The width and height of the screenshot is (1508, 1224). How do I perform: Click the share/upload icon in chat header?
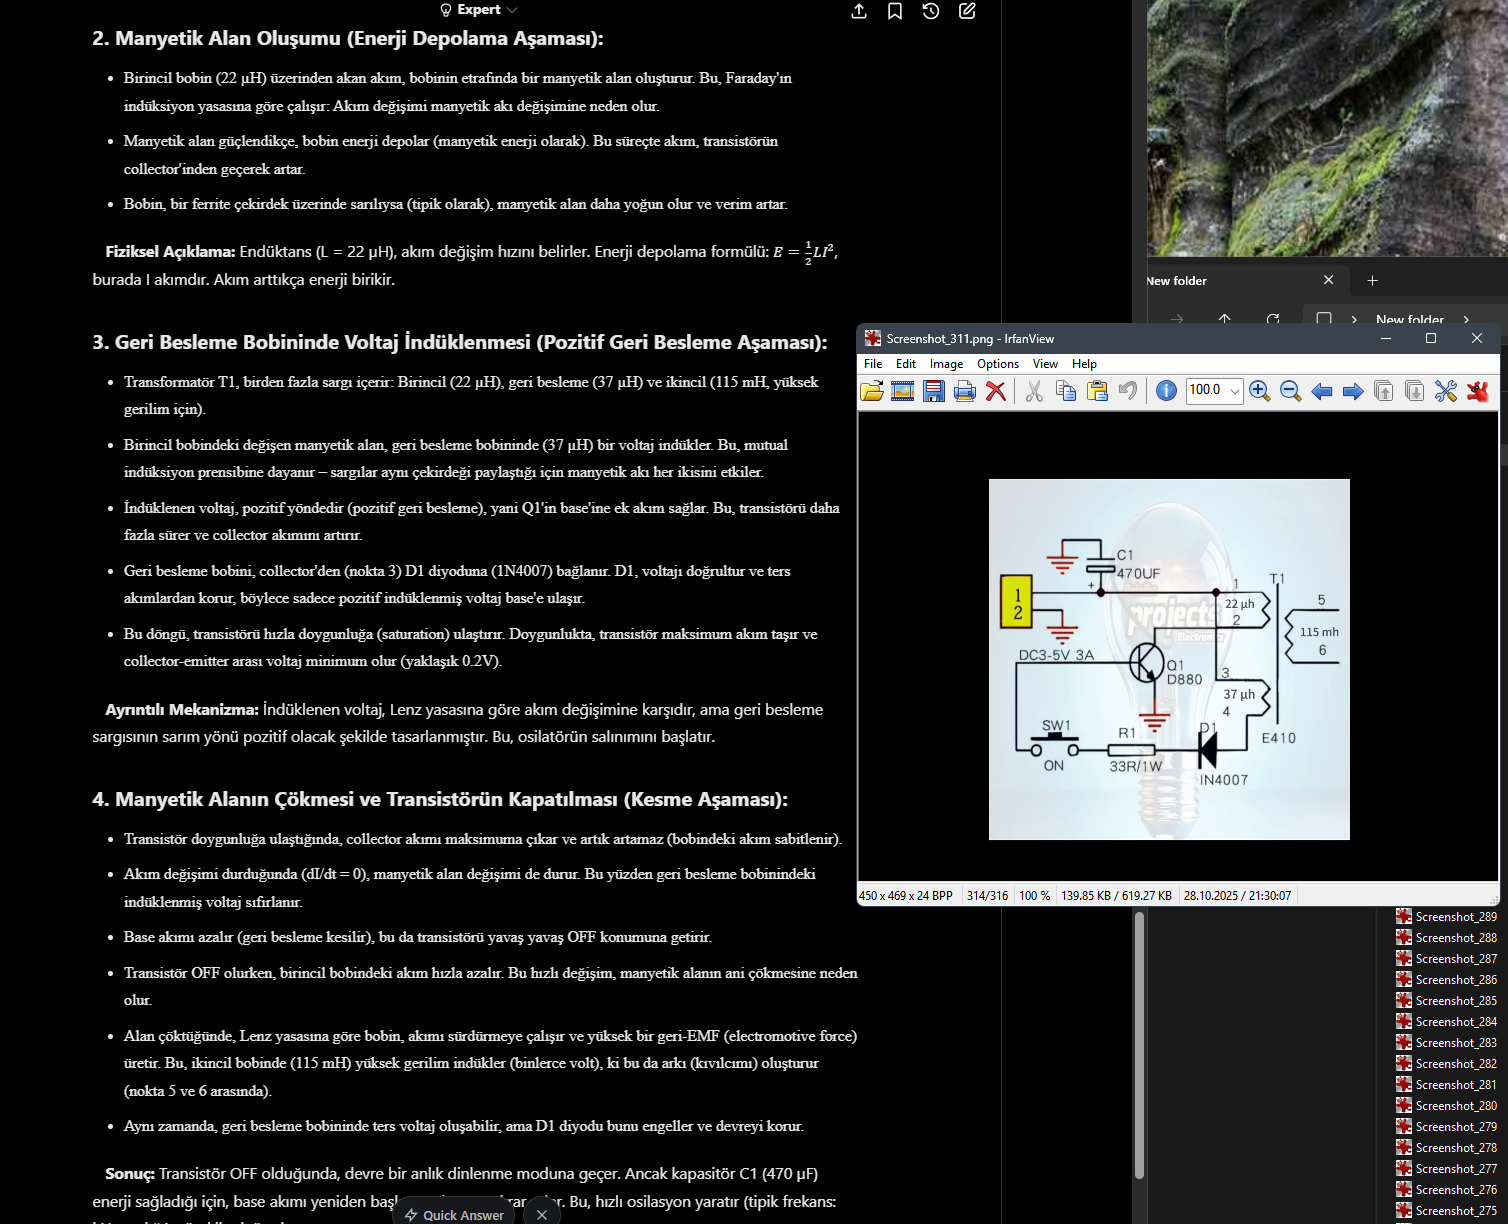pos(859,11)
